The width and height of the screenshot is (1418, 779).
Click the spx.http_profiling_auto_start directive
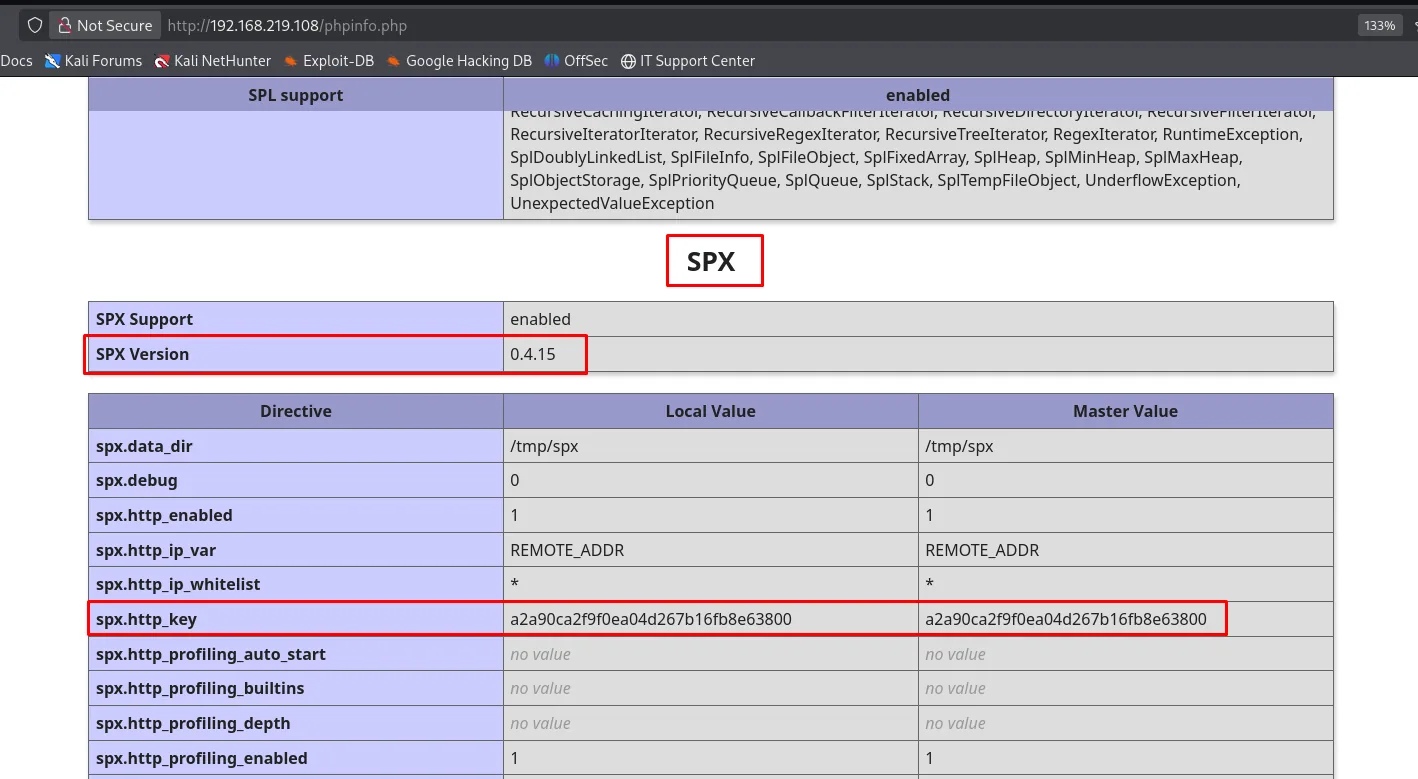click(x=211, y=654)
